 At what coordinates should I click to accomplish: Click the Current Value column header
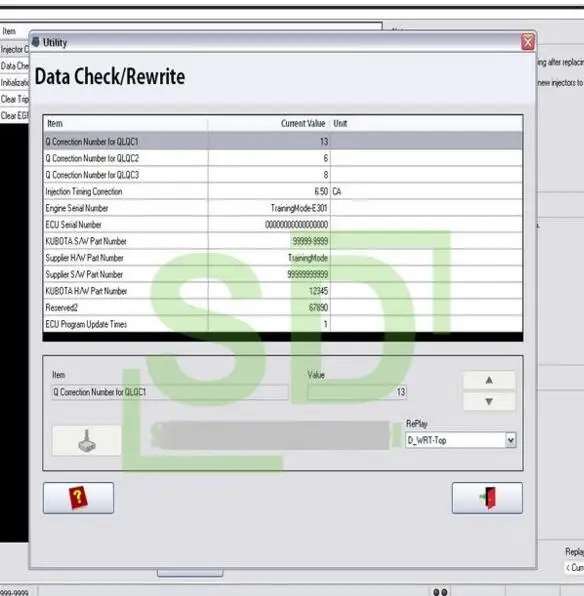269,124
